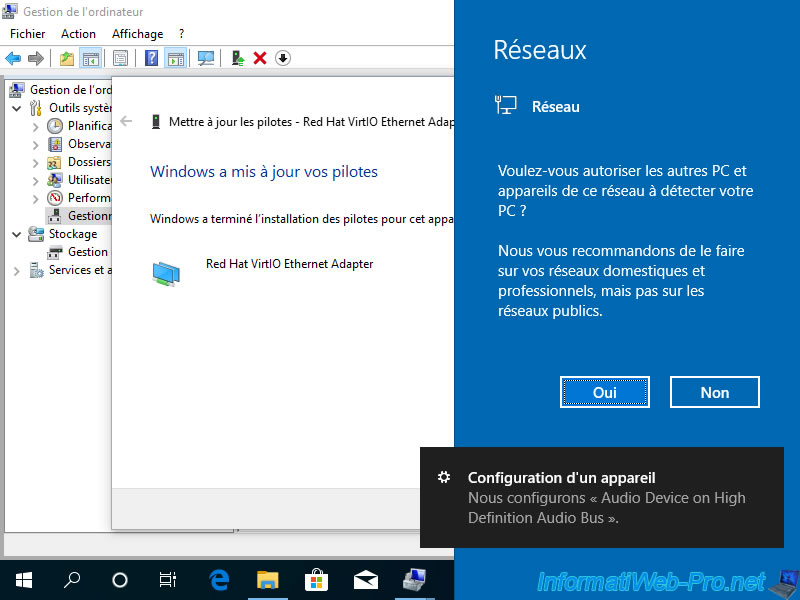This screenshot has height=600, width=800.
Task: Toggle the action pane toolbar icon
Action: point(176,58)
